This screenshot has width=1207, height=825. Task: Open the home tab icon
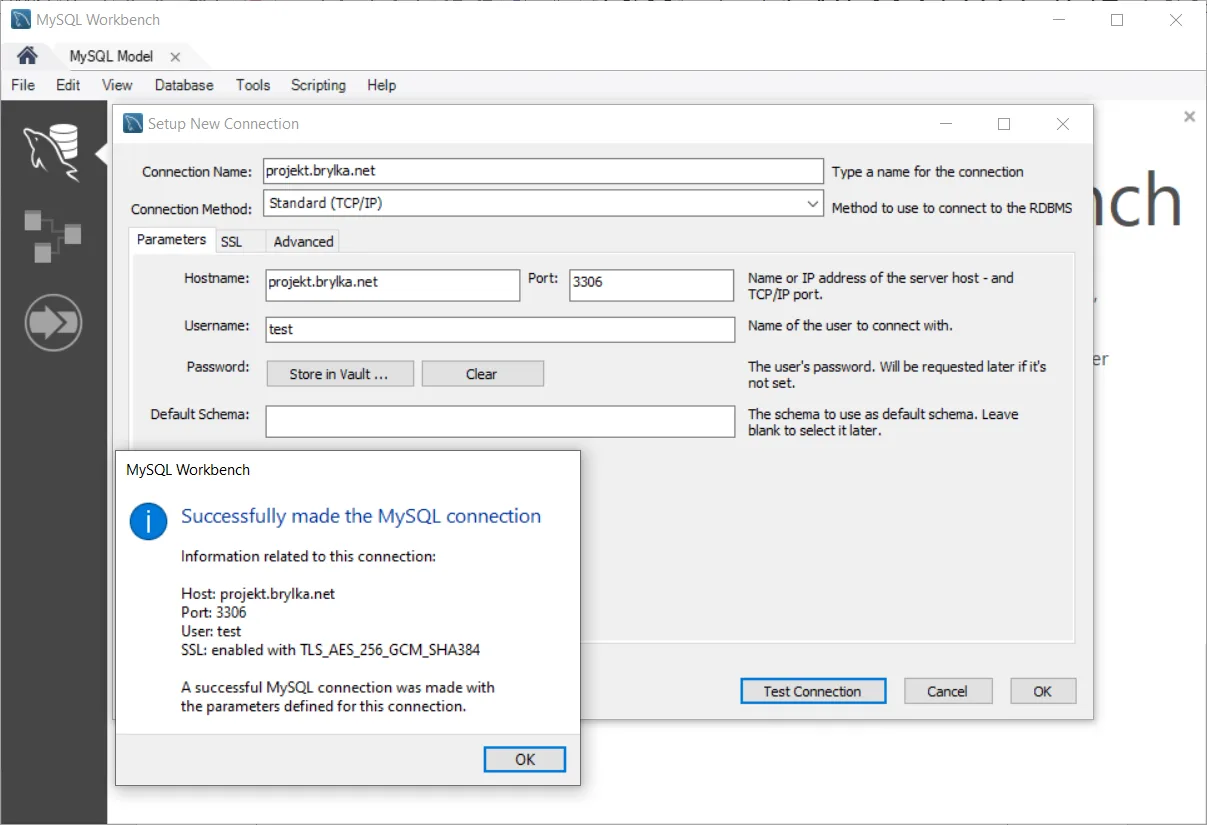[x=27, y=55]
